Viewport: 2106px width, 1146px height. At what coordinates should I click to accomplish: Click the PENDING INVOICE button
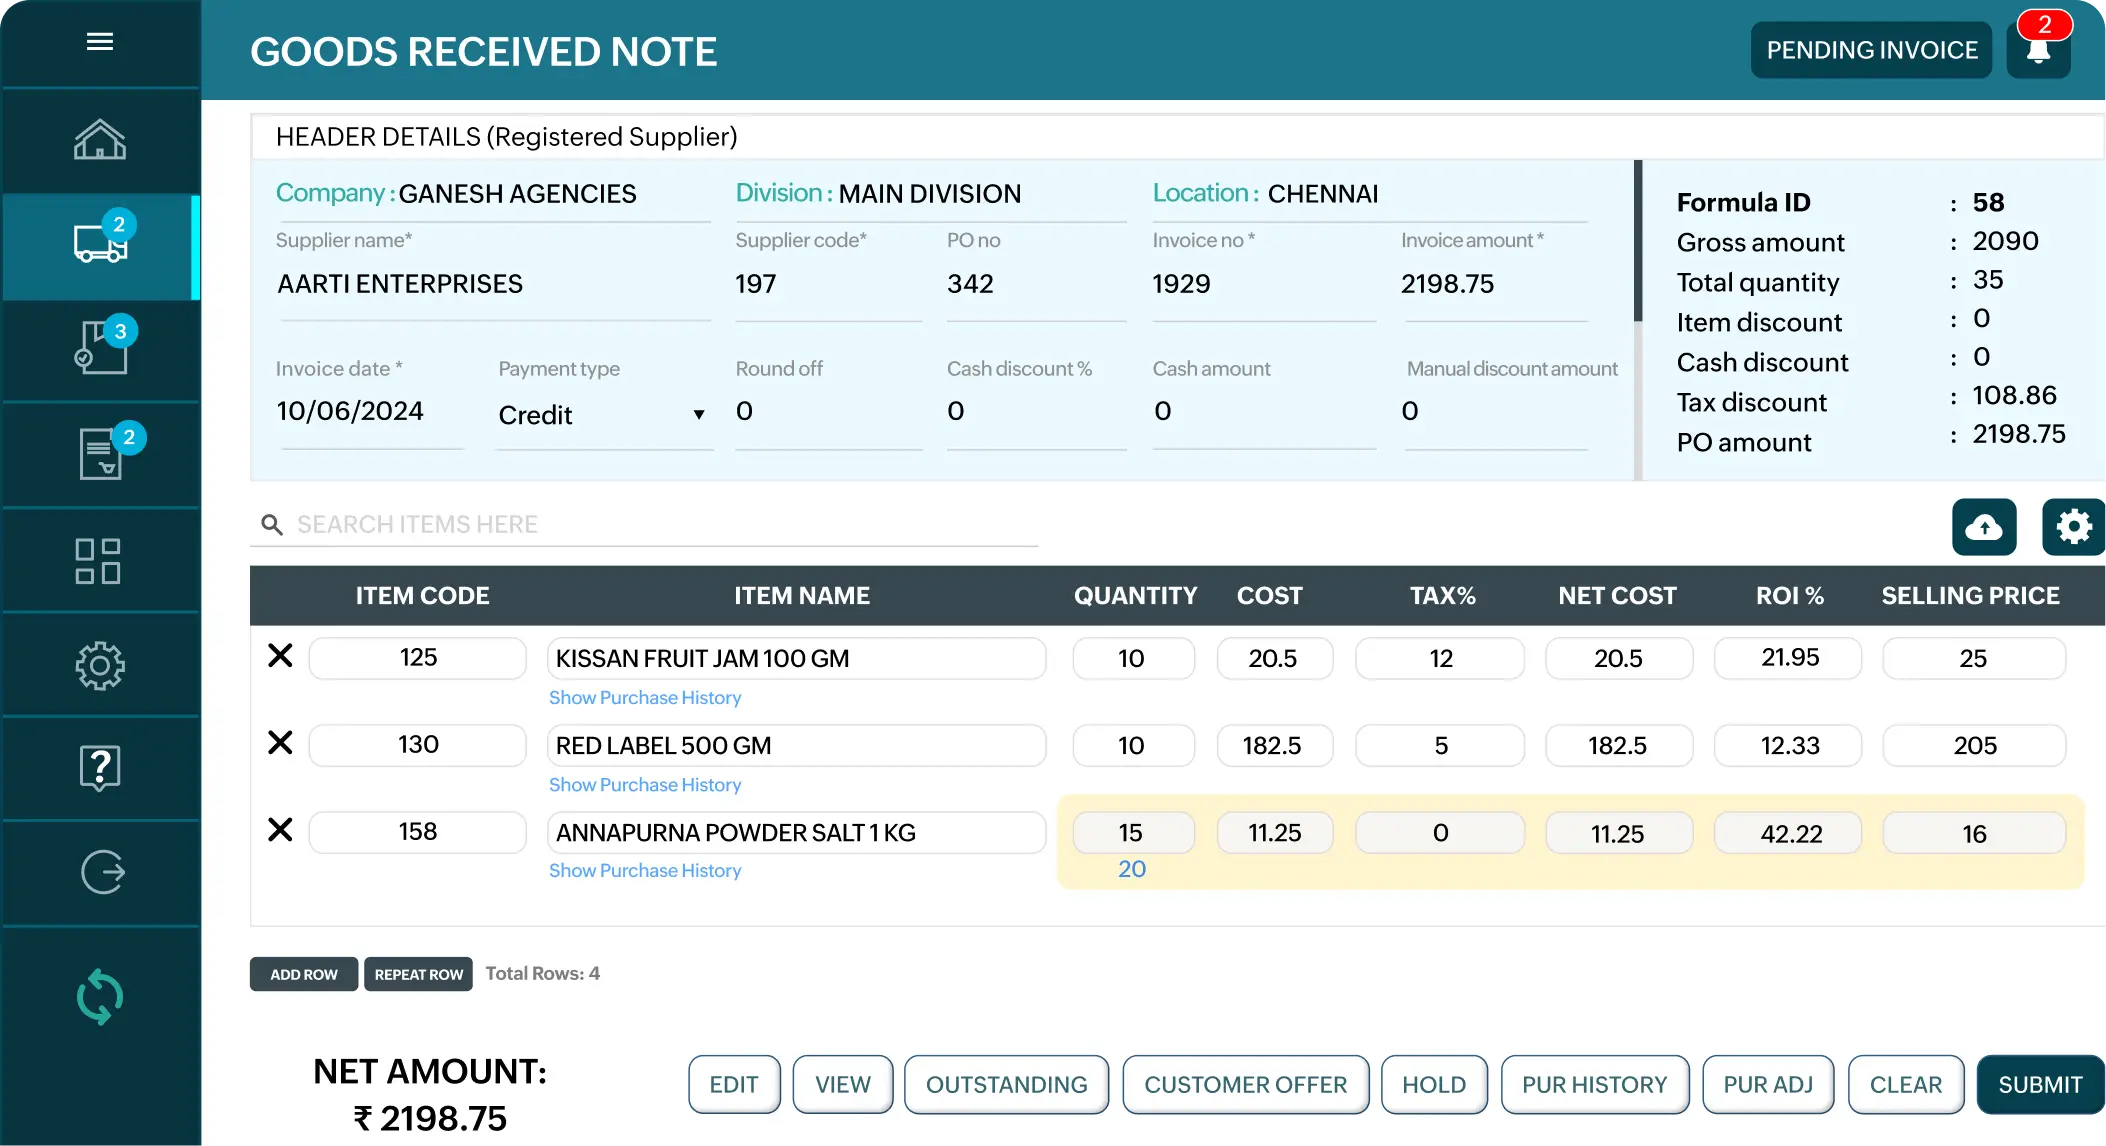click(1871, 49)
